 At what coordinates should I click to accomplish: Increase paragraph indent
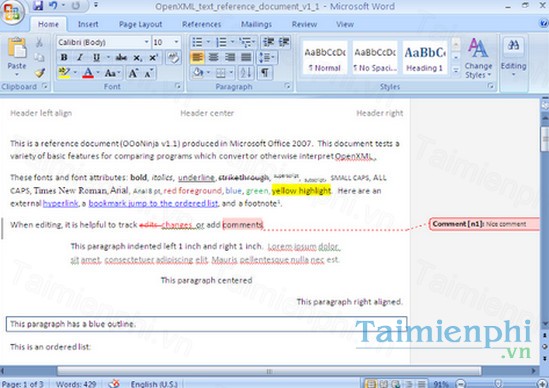[284, 42]
